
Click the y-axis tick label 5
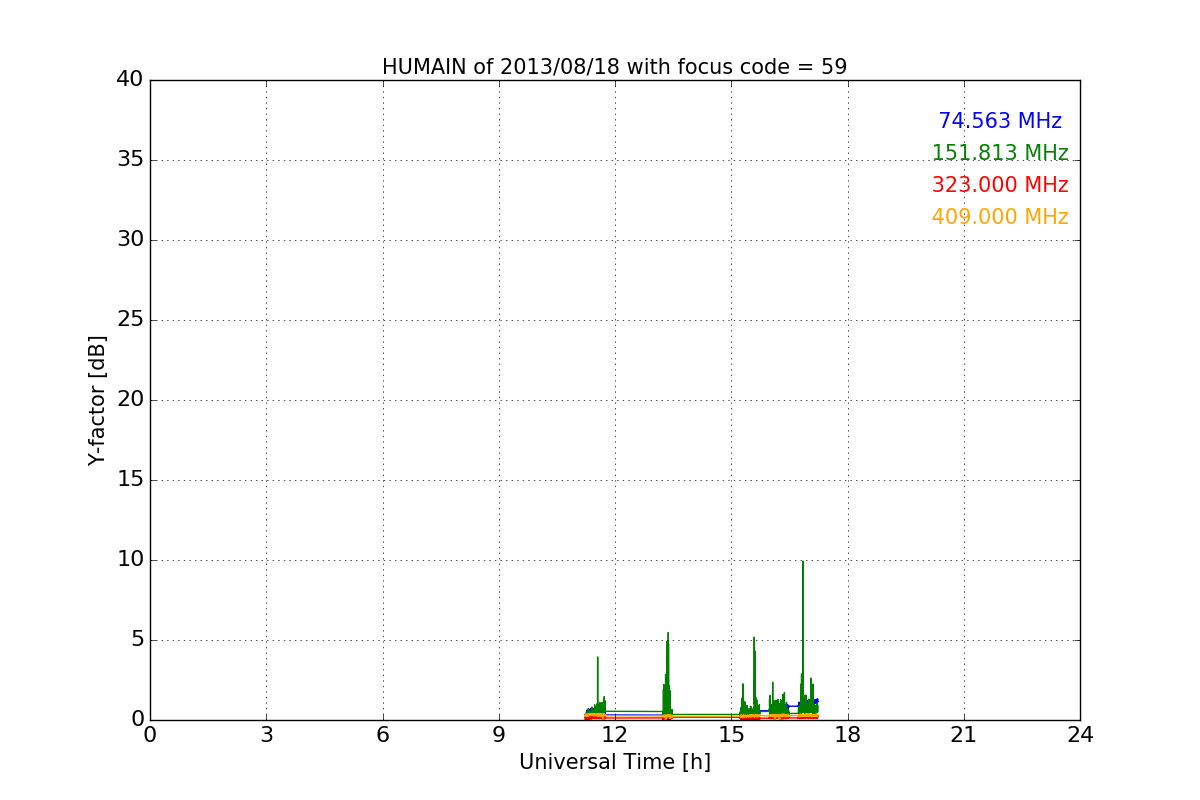(x=137, y=640)
